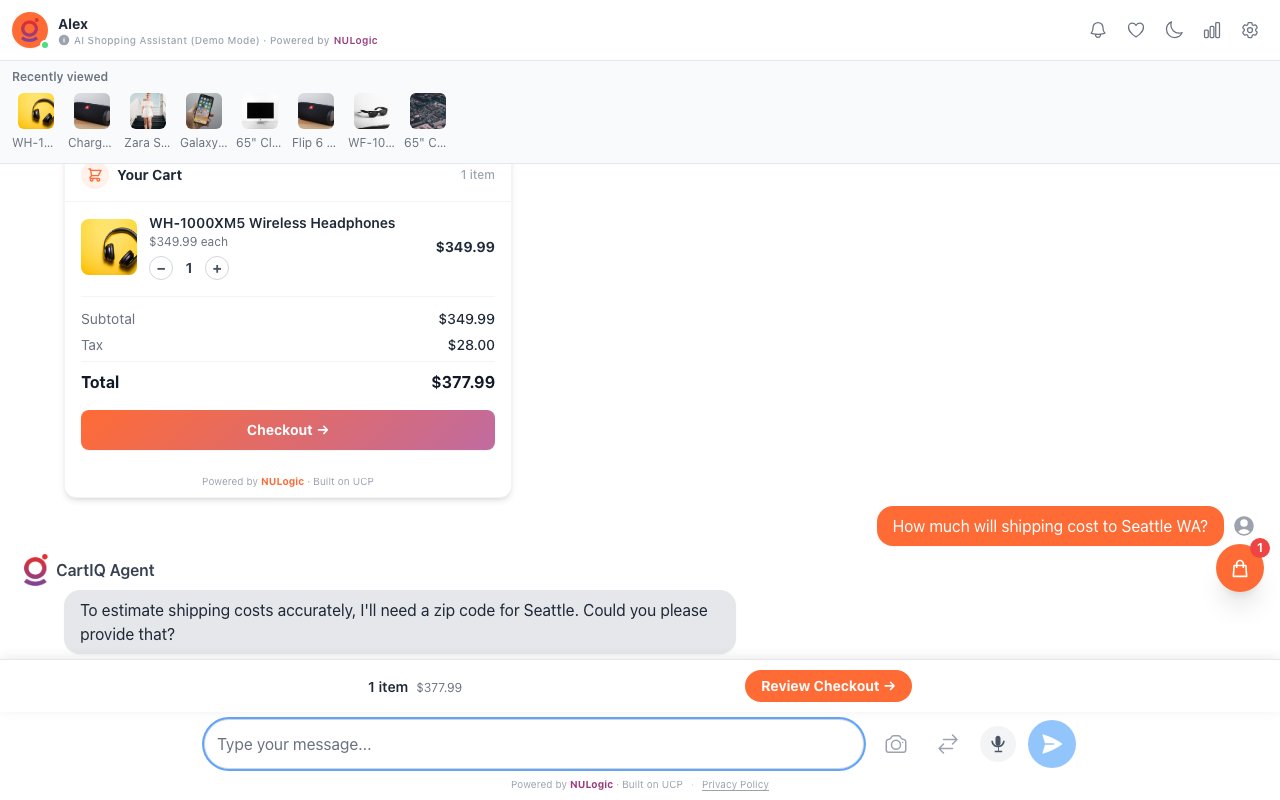Viewport: 1280px width, 800px height.
Task: Open the notifications bell icon
Action: (1098, 30)
